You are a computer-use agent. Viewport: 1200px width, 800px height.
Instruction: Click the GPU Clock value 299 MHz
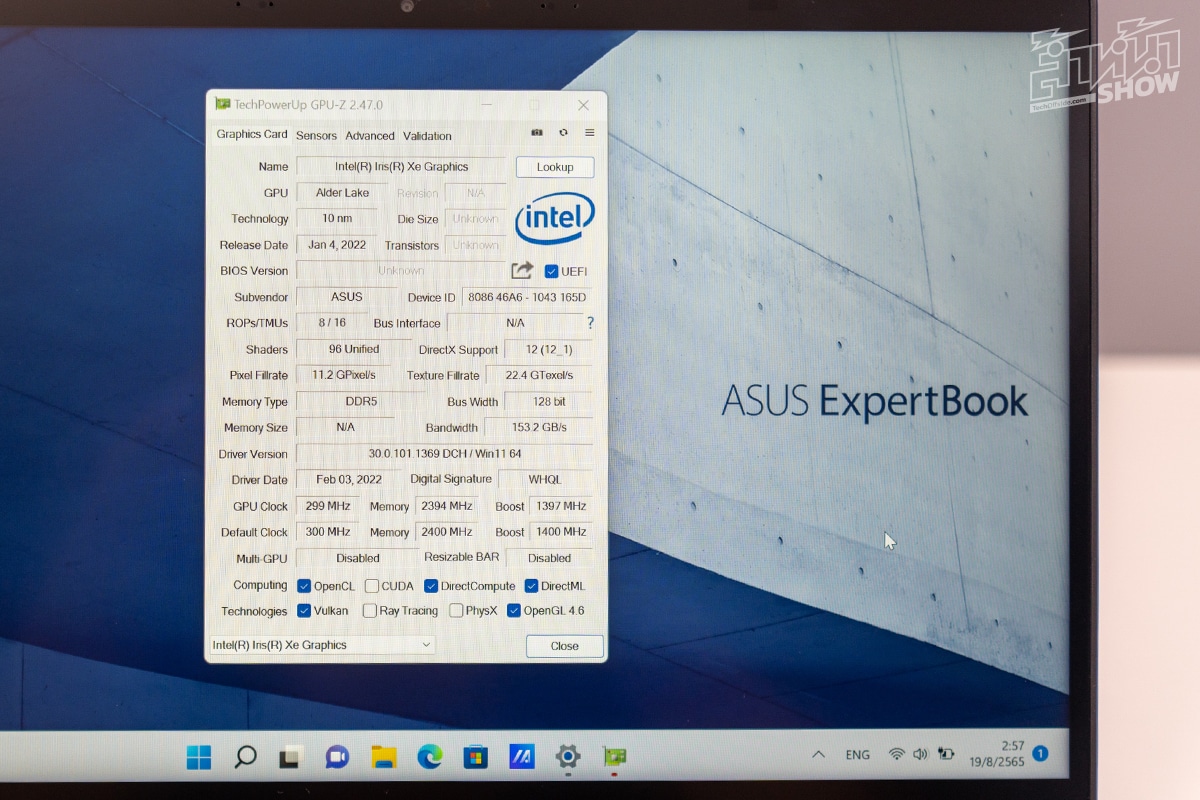pyautogui.click(x=328, y=506)
